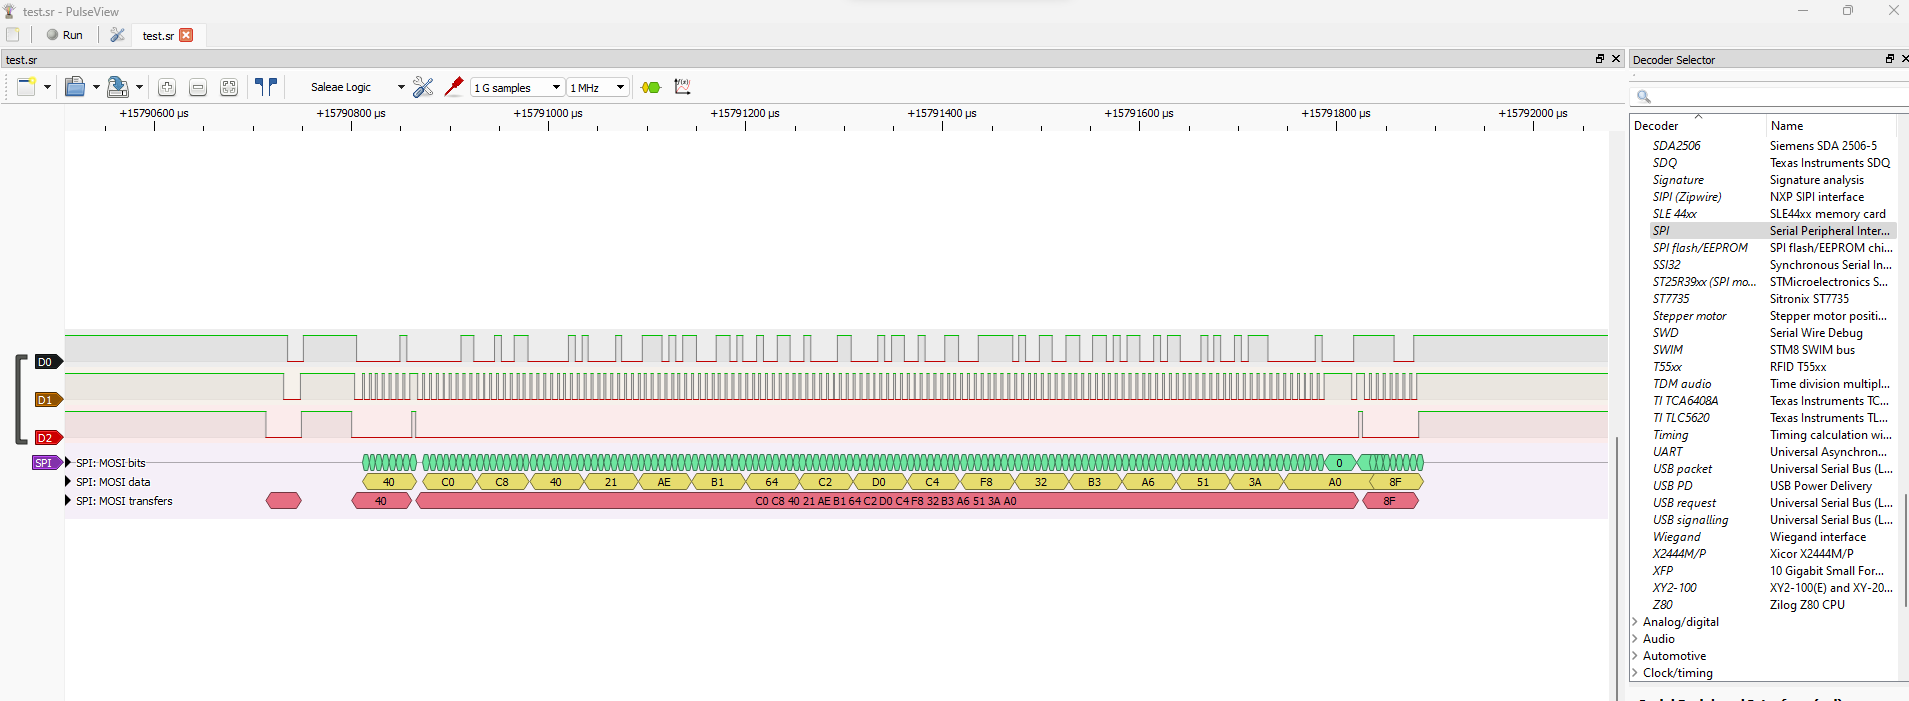This screenshot has width=1909, height=701.
Task: Select the SPI flash/EEPROM decoder
Action: point(1700,248)
